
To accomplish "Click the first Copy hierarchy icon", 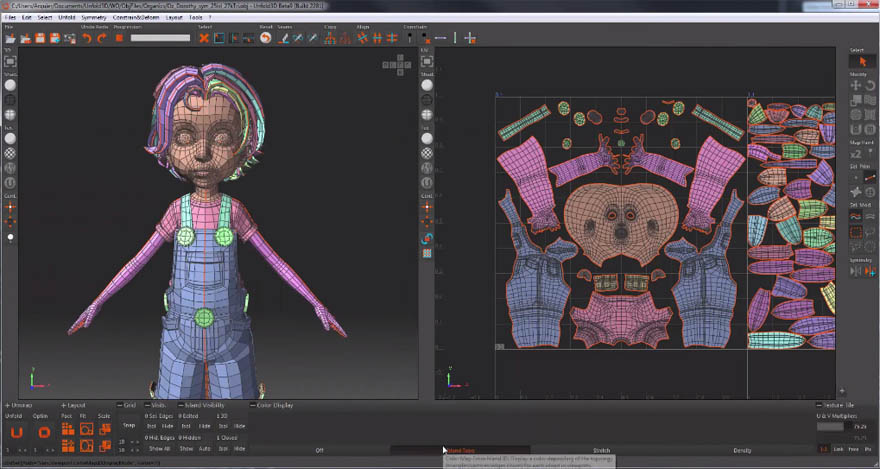I will (330, 38).
